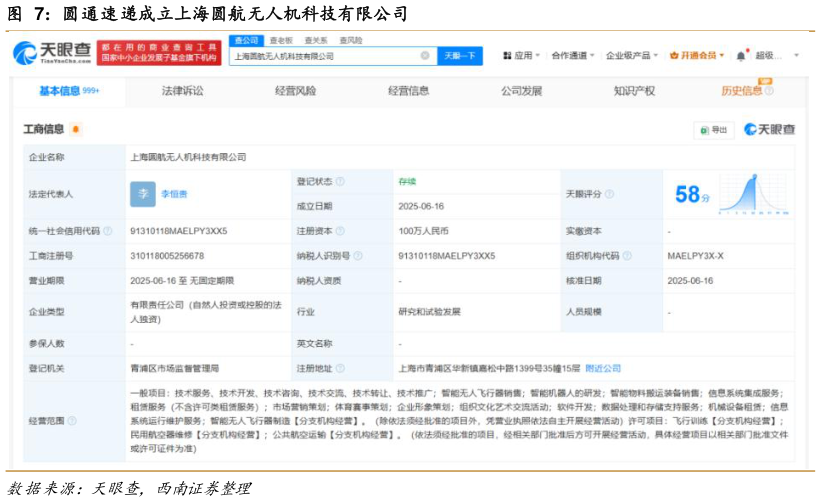Click the 天眼评分 score distribution chart

point(753,194)
